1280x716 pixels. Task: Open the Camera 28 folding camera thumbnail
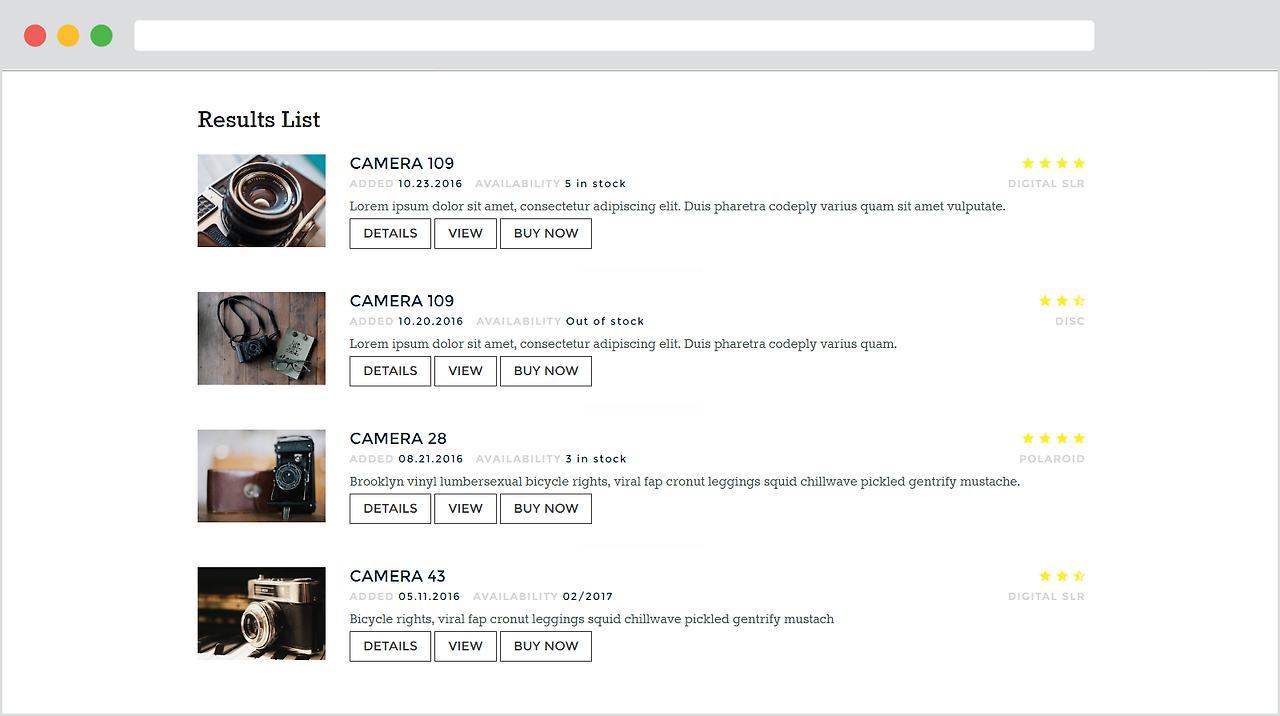tap(261, 476)
